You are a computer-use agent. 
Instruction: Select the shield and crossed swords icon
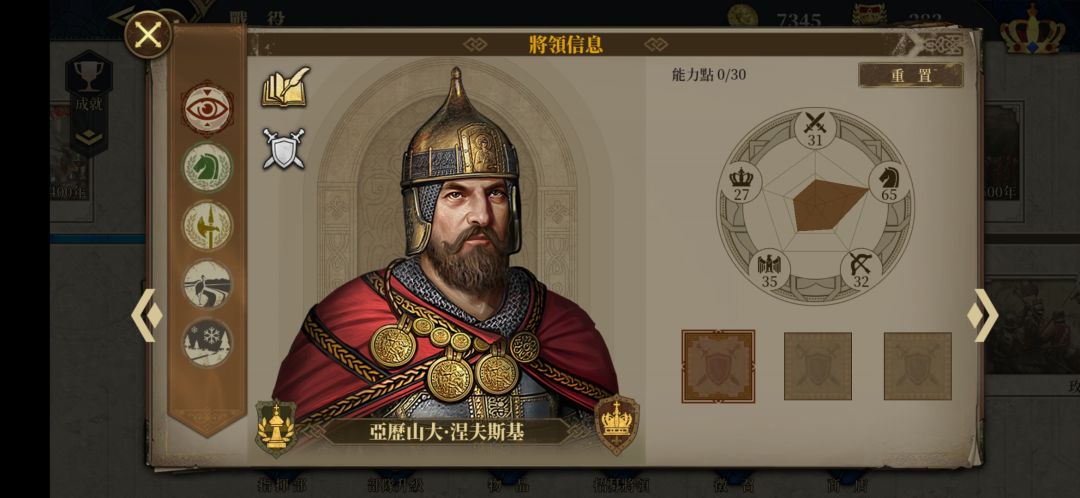[x=283, y=149]
